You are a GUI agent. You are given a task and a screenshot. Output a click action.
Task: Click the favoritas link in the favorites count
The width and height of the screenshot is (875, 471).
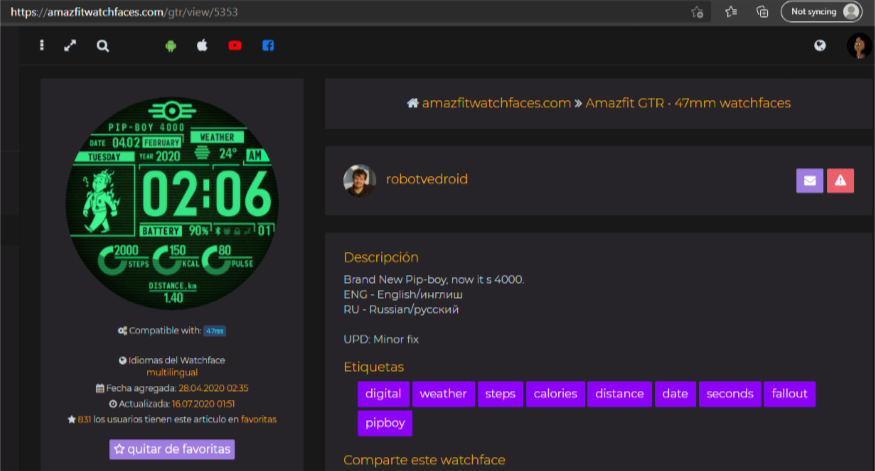[x=258, y=419]
